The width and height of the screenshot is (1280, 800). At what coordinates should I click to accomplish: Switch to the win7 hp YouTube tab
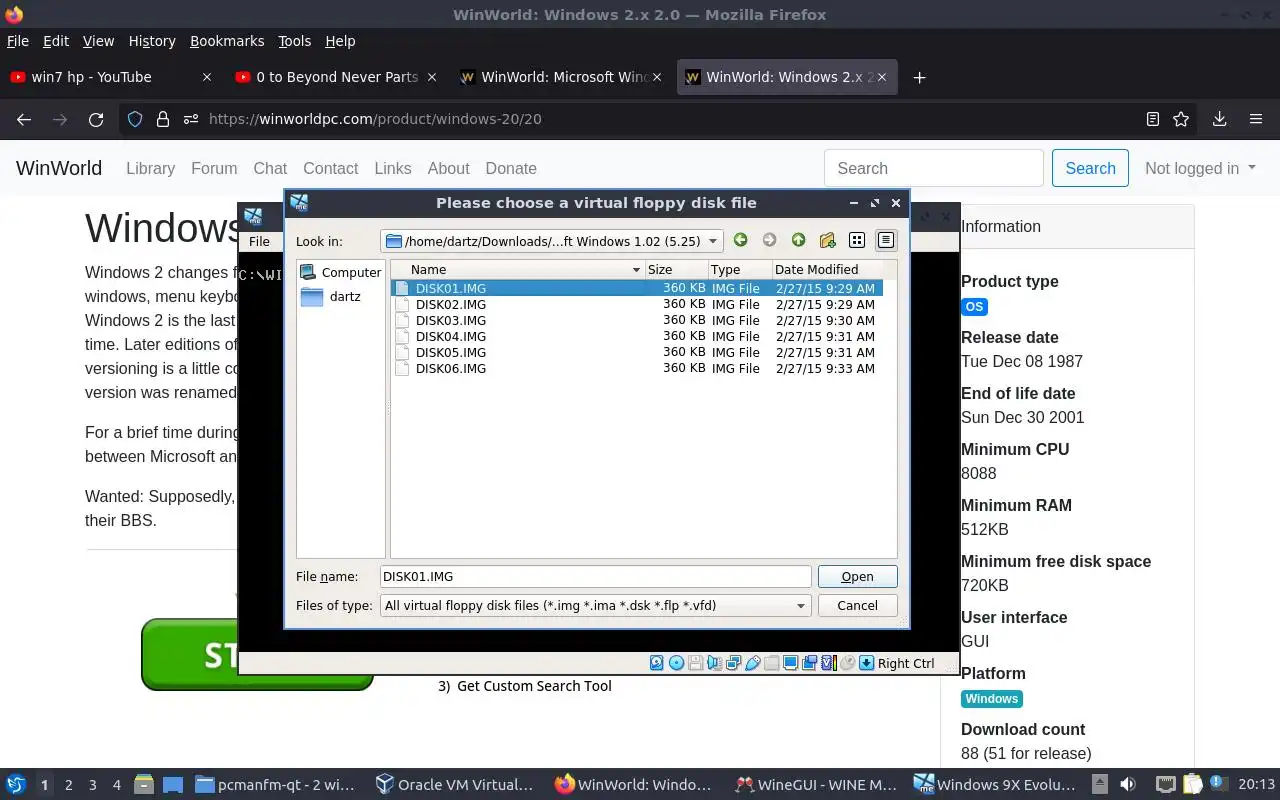point(110,77)
